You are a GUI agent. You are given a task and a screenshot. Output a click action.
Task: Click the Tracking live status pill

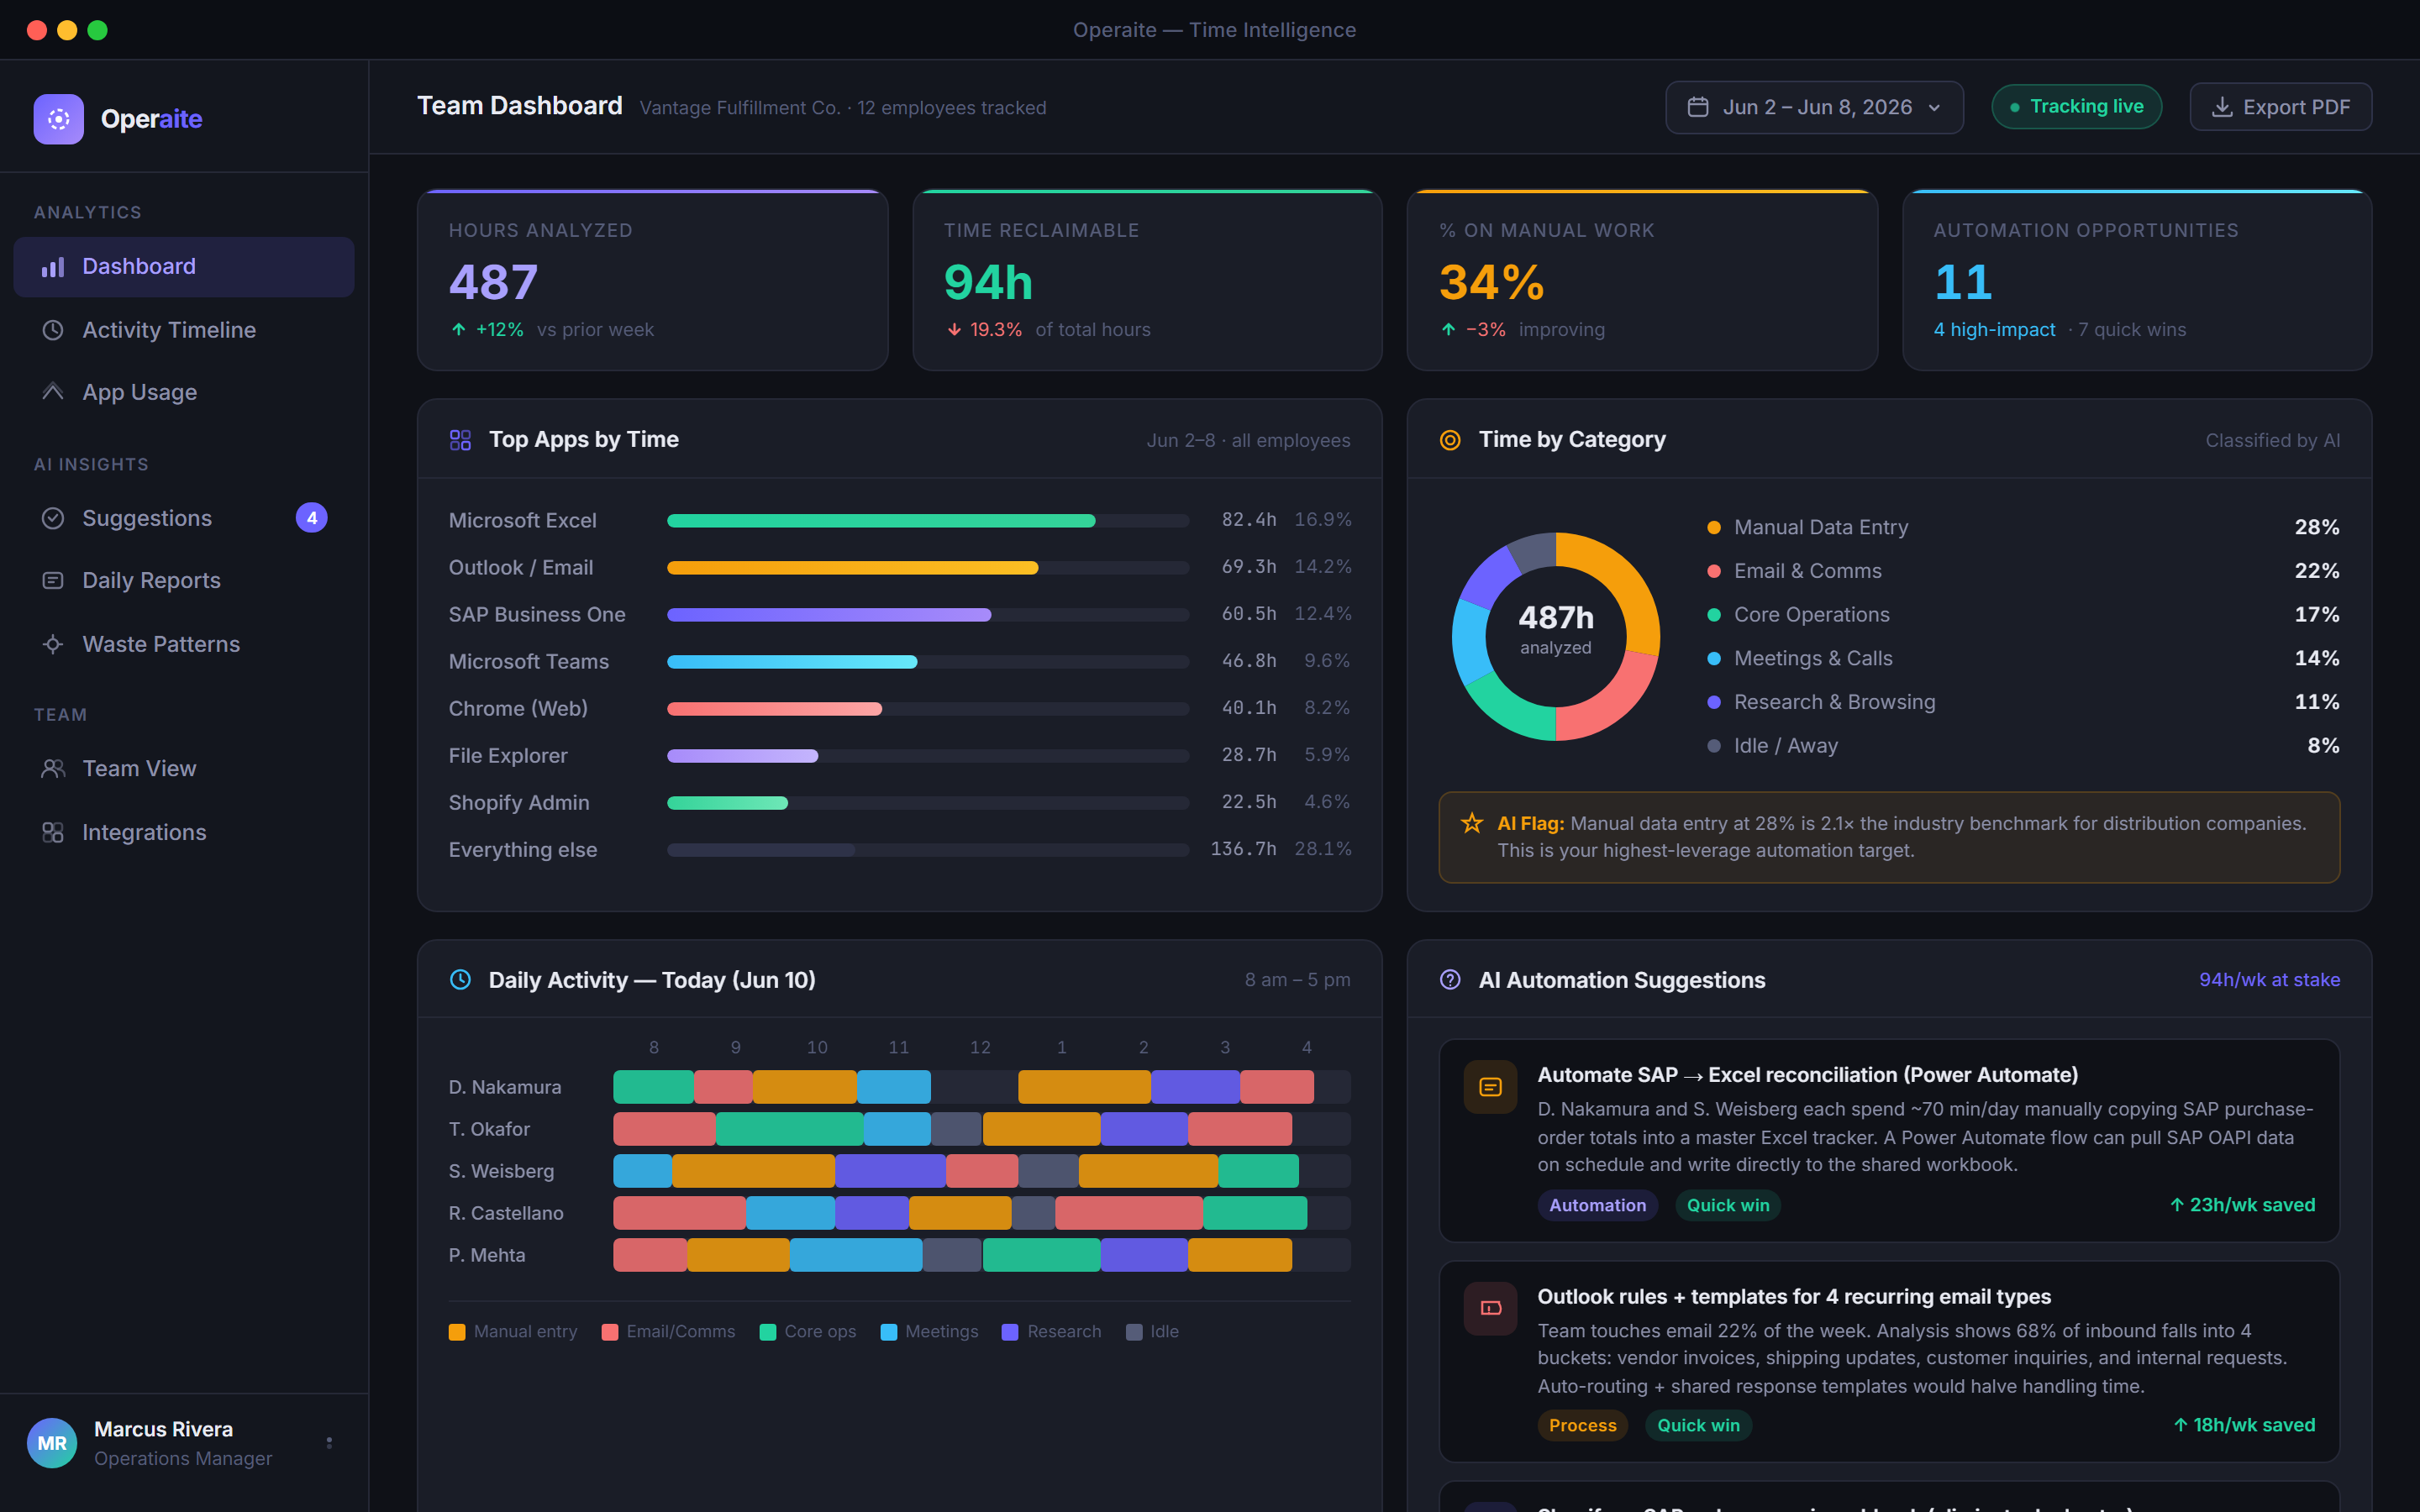[x=2076, y=107]
